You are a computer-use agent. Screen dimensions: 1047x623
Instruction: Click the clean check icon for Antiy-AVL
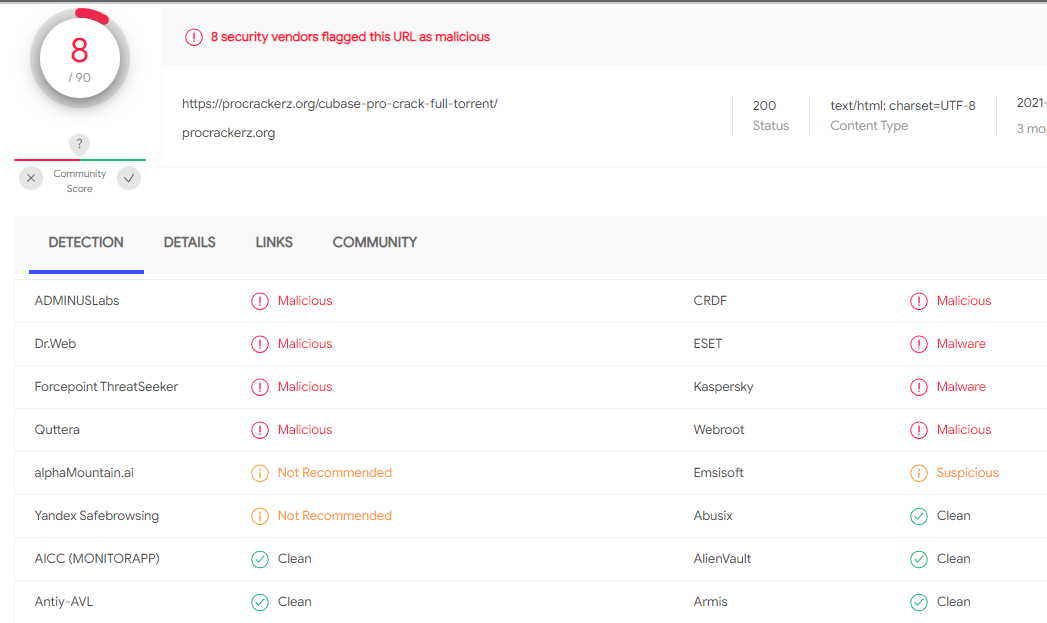pos(260,602)
